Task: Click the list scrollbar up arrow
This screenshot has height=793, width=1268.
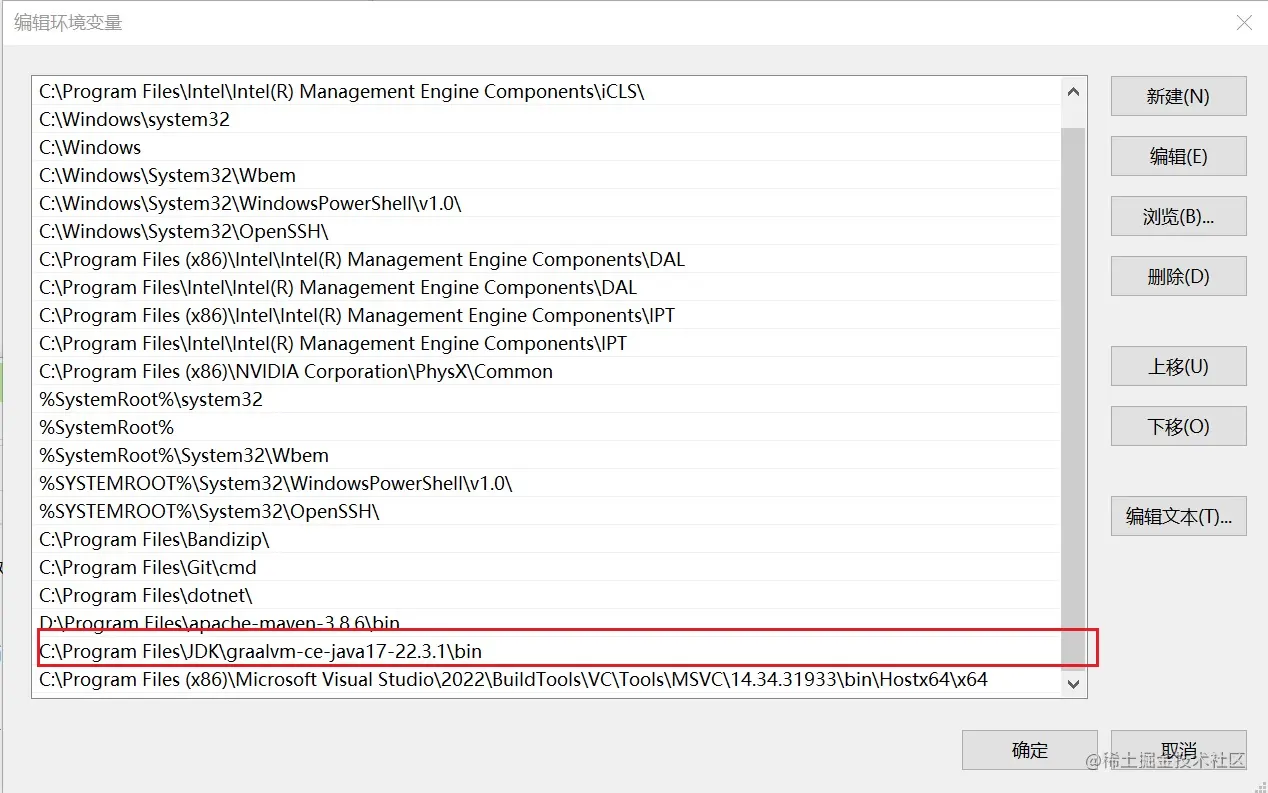Action: [x=1073, y=91]
